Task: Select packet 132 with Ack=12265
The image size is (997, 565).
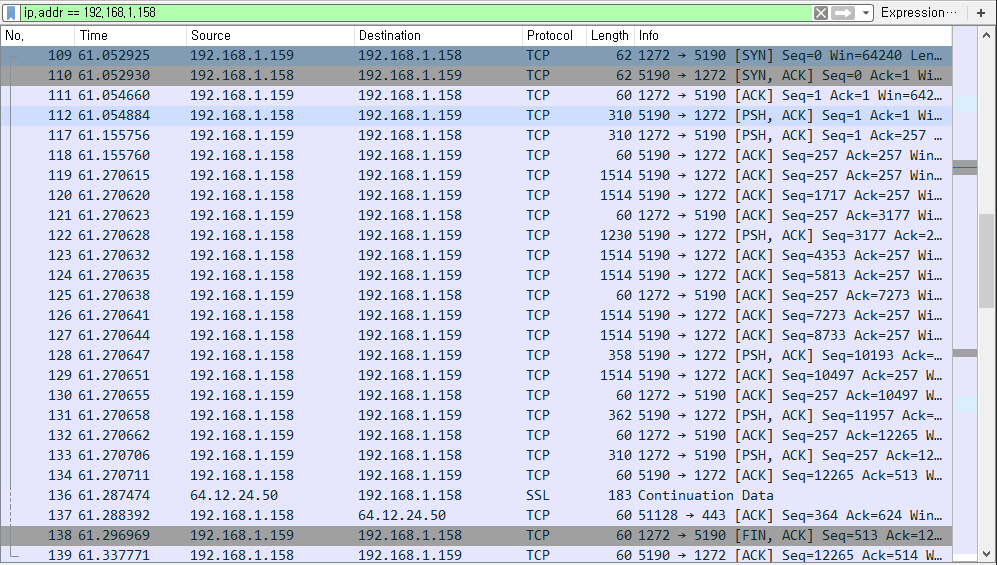Action: 476,435
